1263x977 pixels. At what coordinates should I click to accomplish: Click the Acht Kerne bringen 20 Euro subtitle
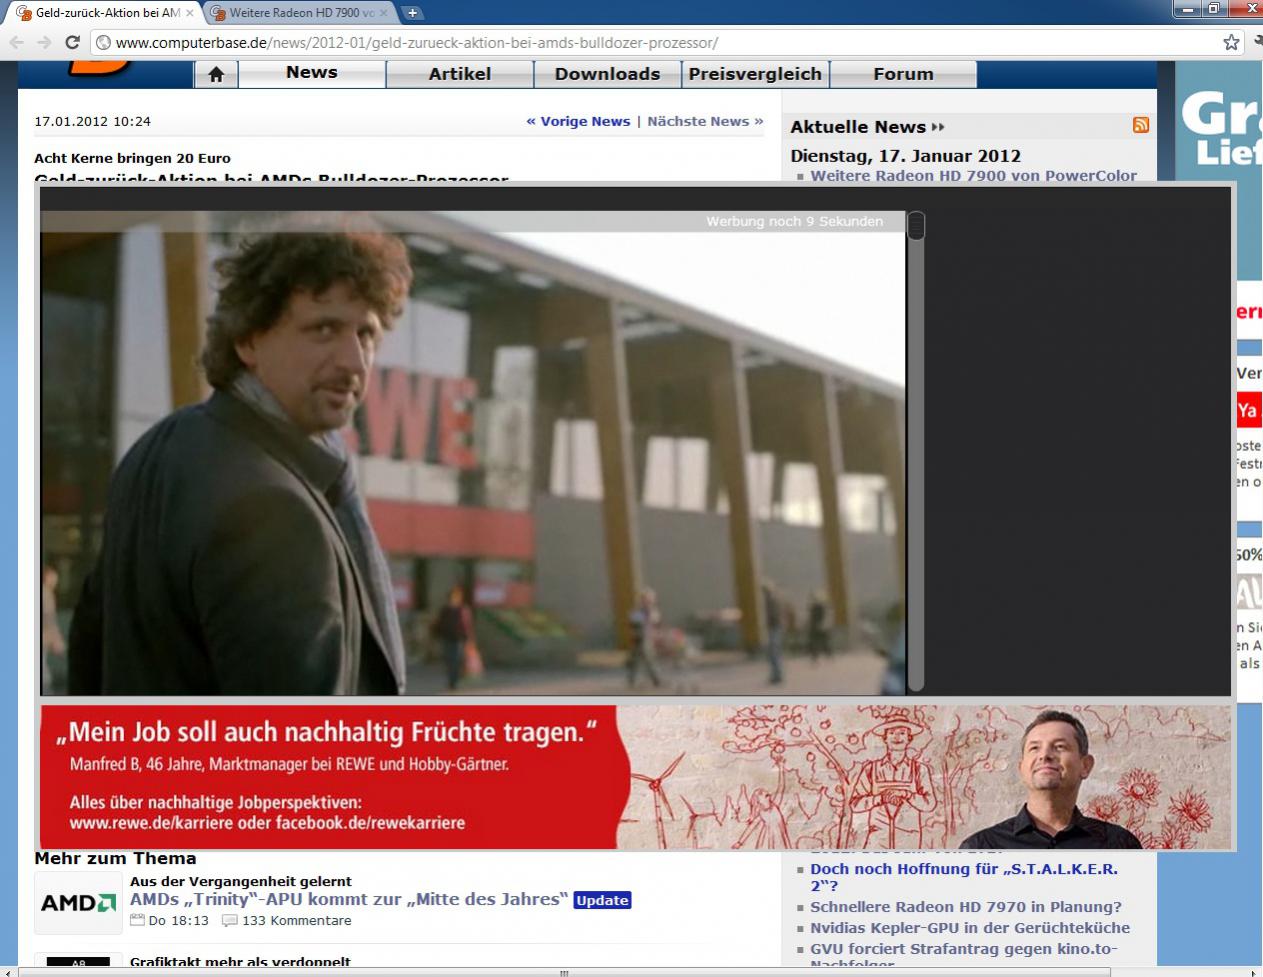coord(132,158)
